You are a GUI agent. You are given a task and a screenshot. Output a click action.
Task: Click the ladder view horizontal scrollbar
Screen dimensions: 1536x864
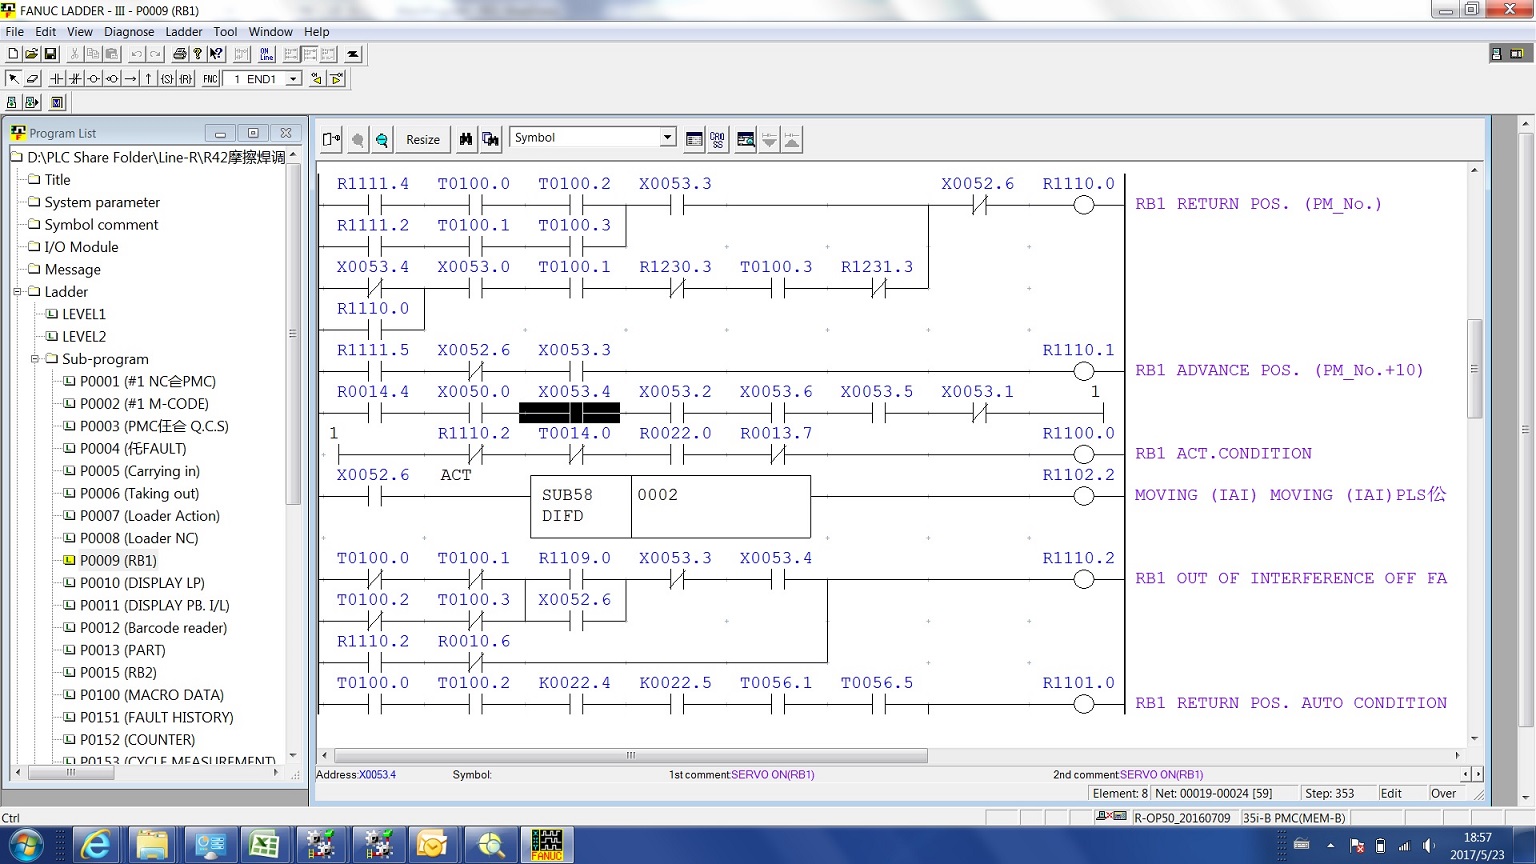point(630,756)
